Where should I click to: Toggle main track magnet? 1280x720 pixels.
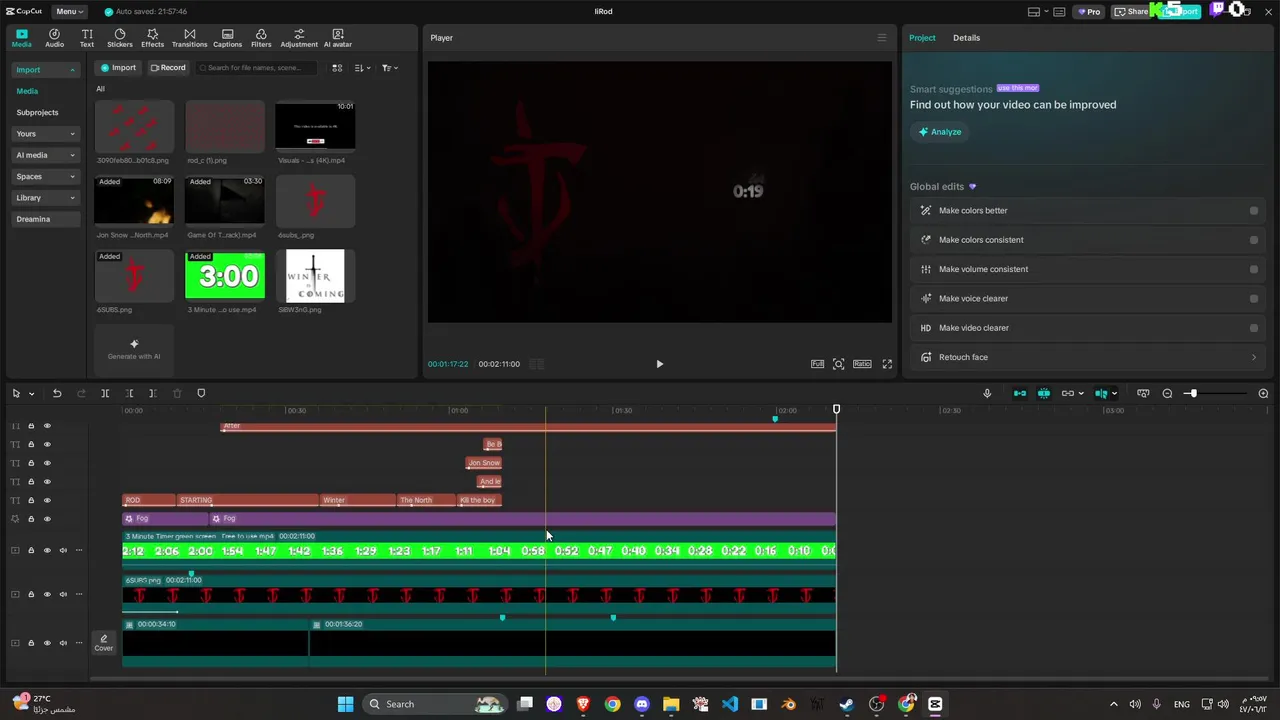coord(1020,393)
